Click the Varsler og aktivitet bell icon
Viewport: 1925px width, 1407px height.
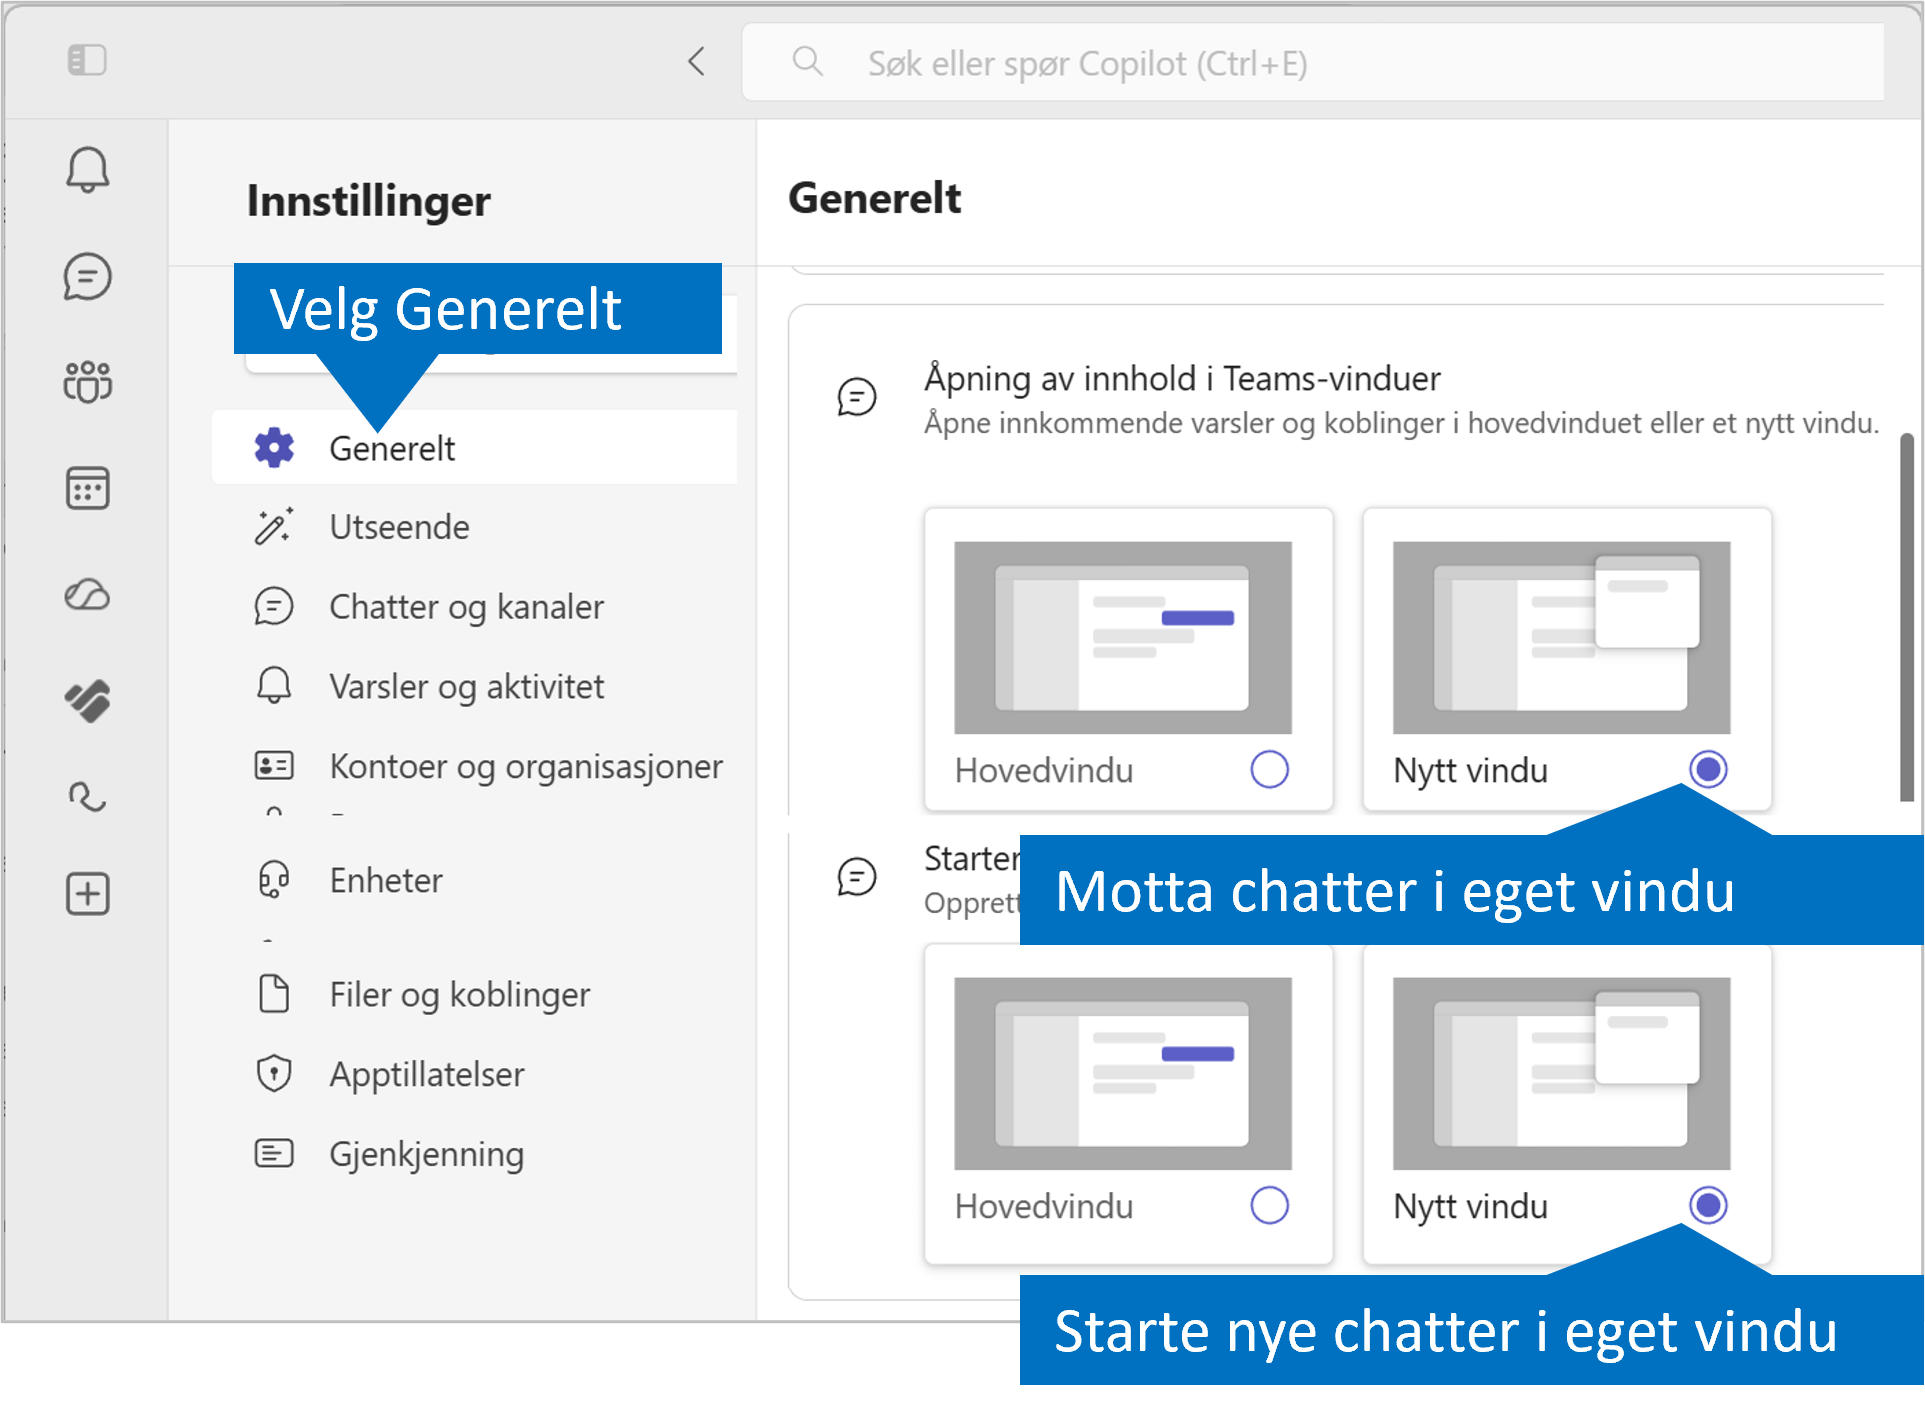274,686
